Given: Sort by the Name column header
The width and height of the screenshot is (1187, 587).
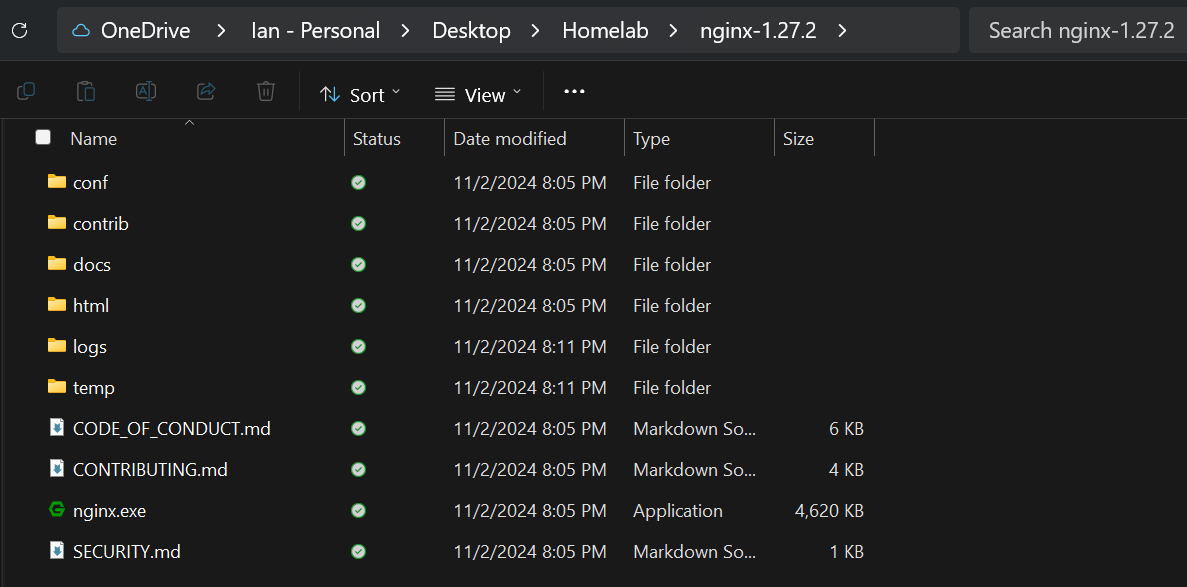Looking at the screenshot, I should 94,139.
